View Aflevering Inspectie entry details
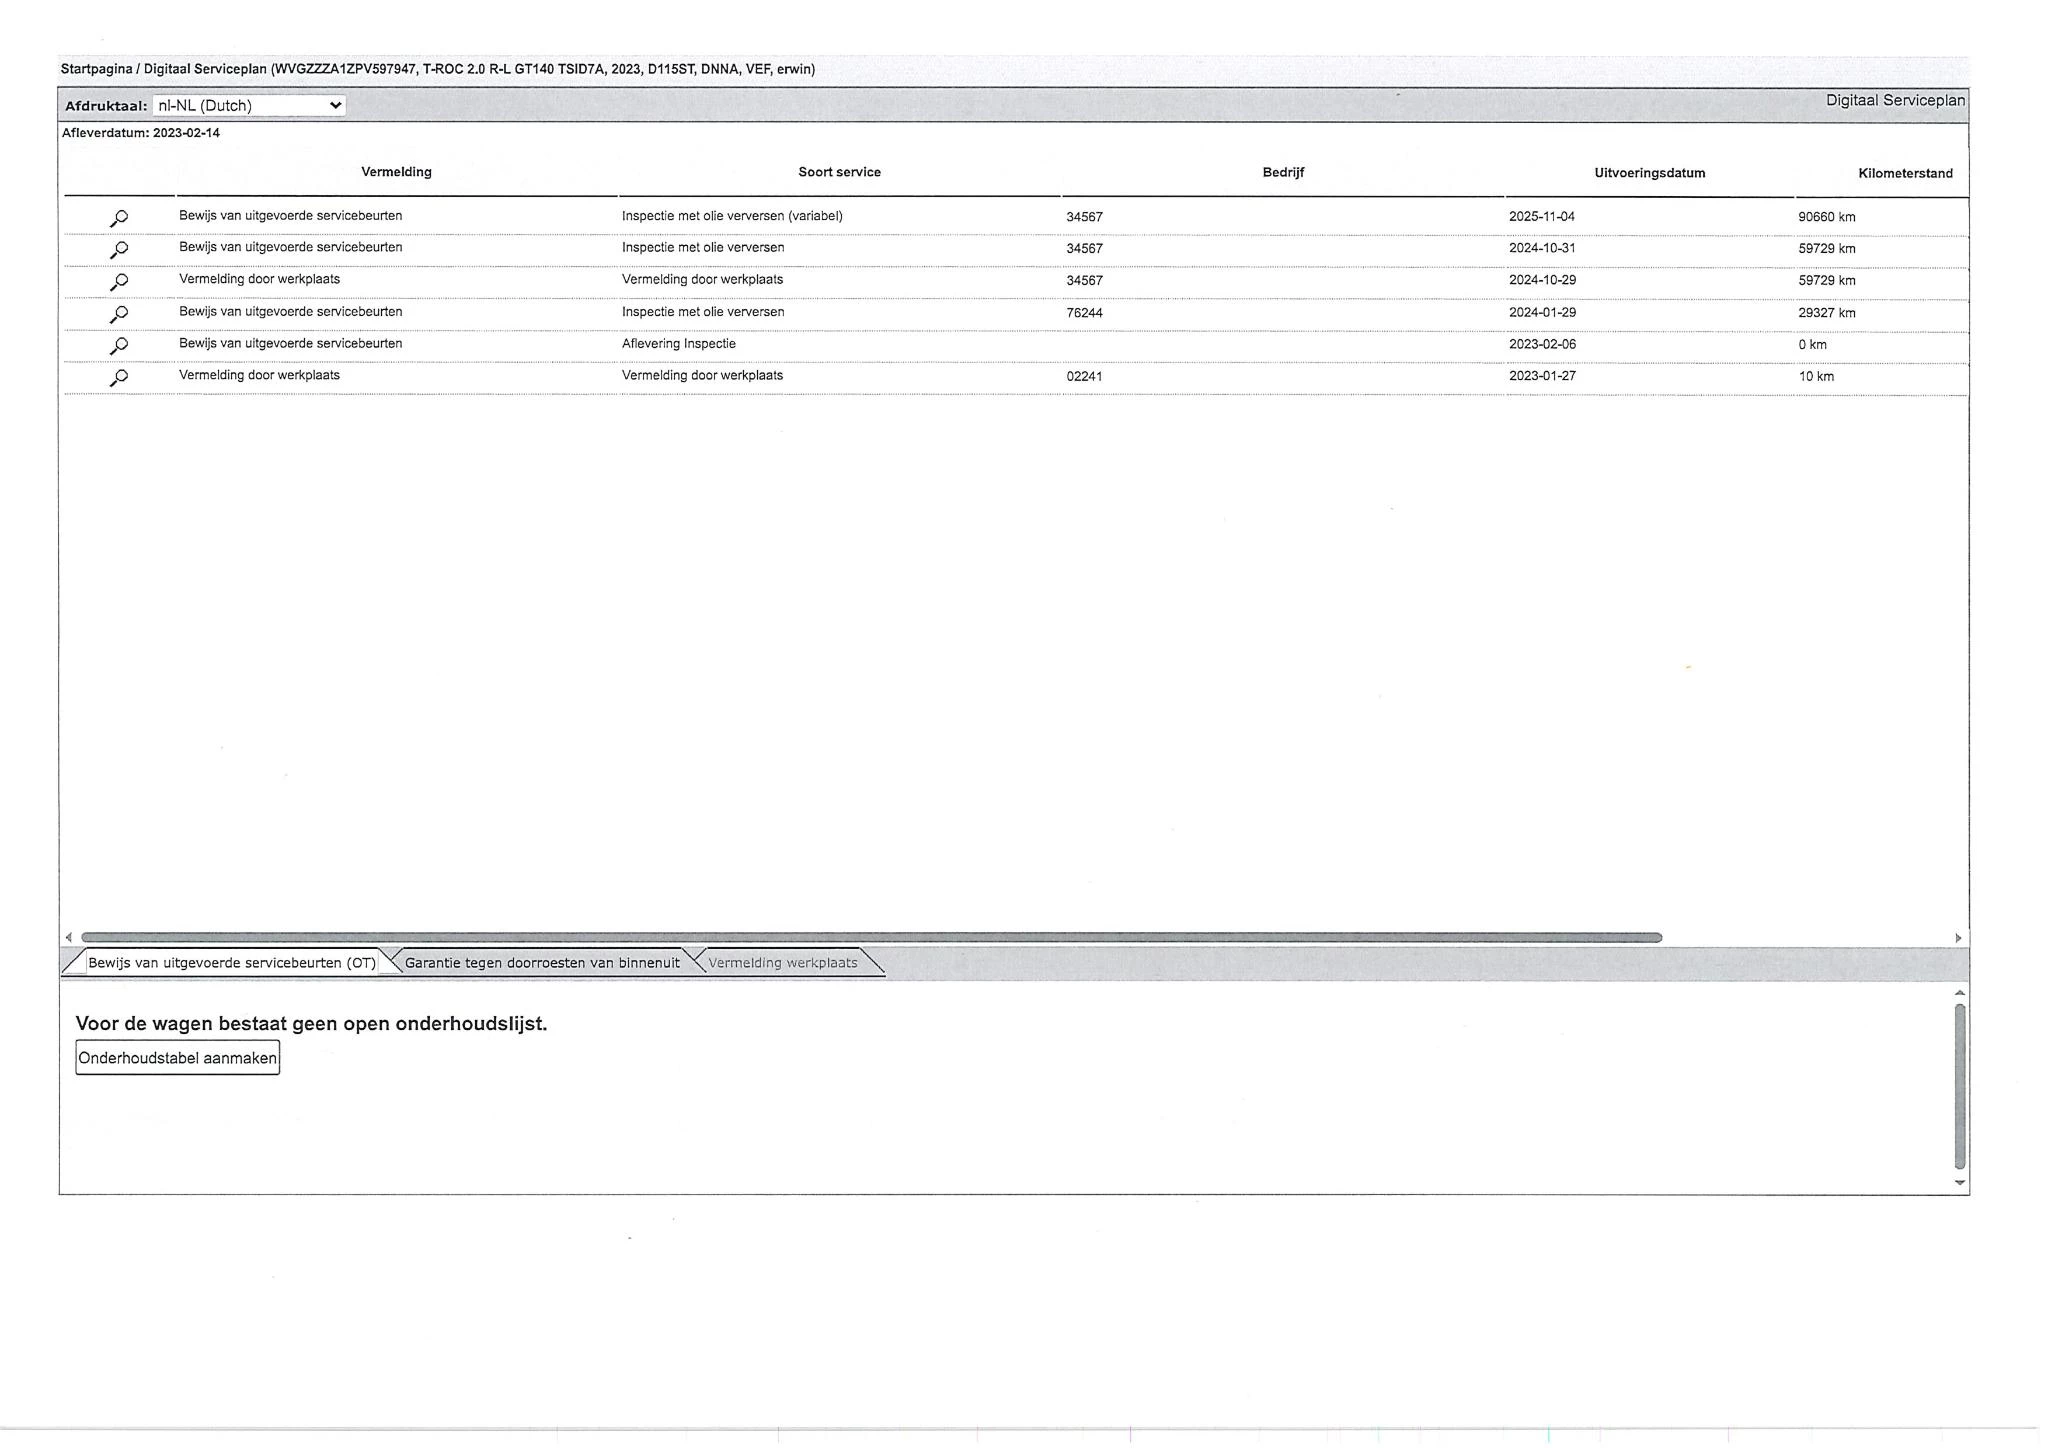Viewport: 2048px width, 1448px height. click(119, 346)
